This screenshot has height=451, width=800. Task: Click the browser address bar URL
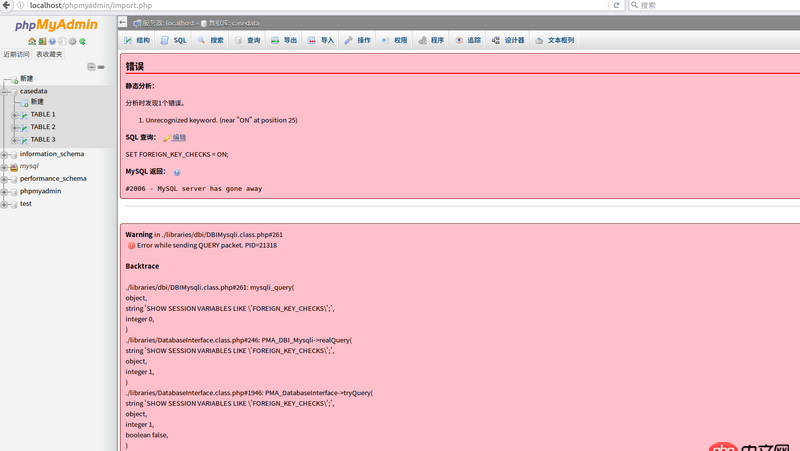pyautogui.click(x=91, y=5)
